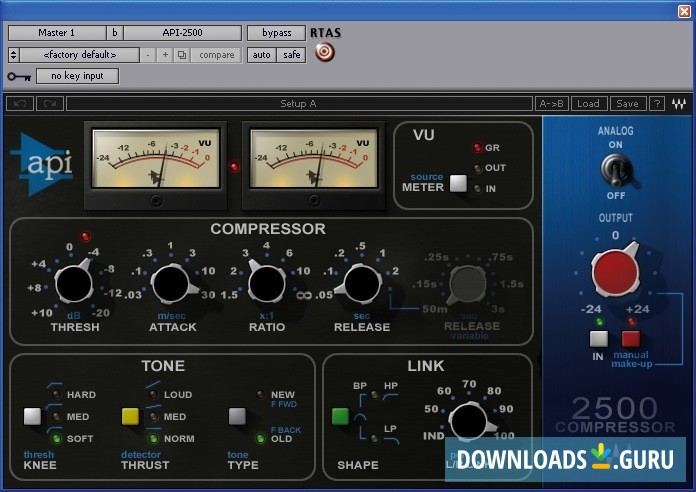This screenshot has height=492, width=696.
Task: Click the Waves logo icon in toolbar
Action: point(680,103)
